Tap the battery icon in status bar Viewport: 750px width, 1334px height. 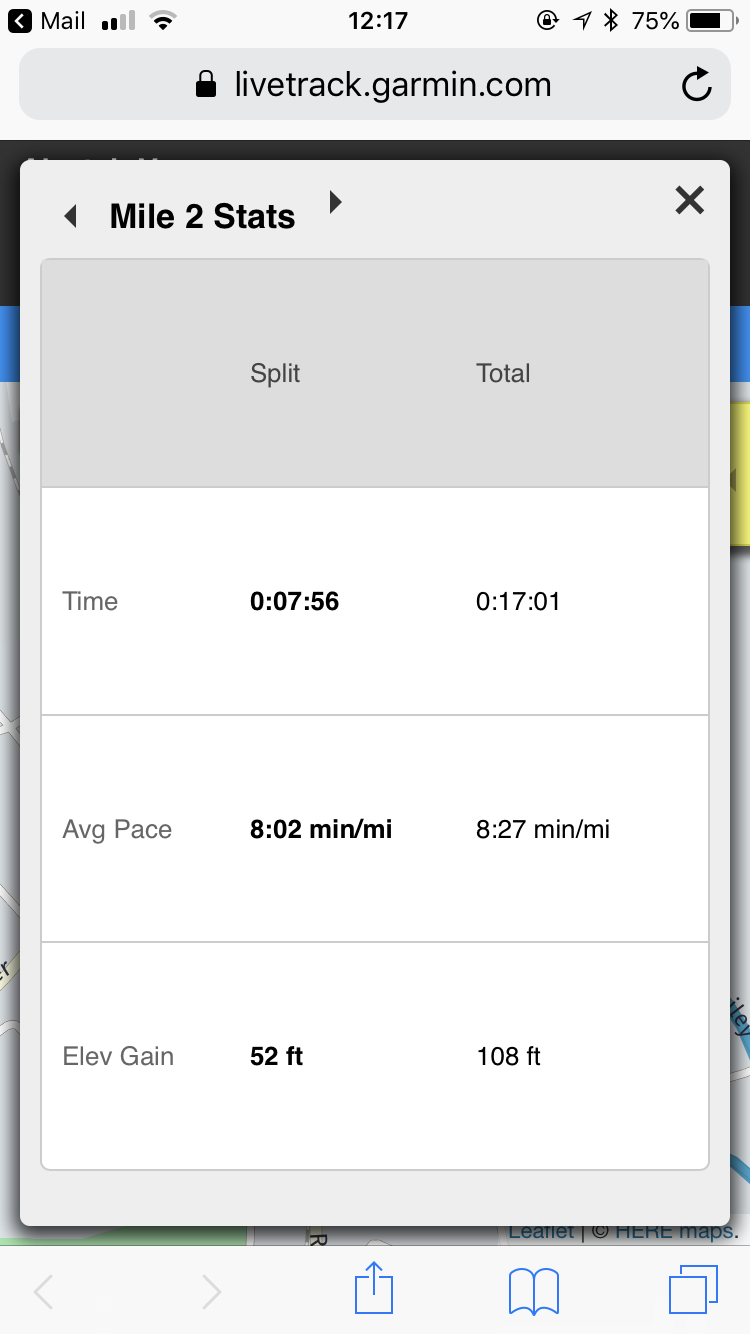coord(709,21)
